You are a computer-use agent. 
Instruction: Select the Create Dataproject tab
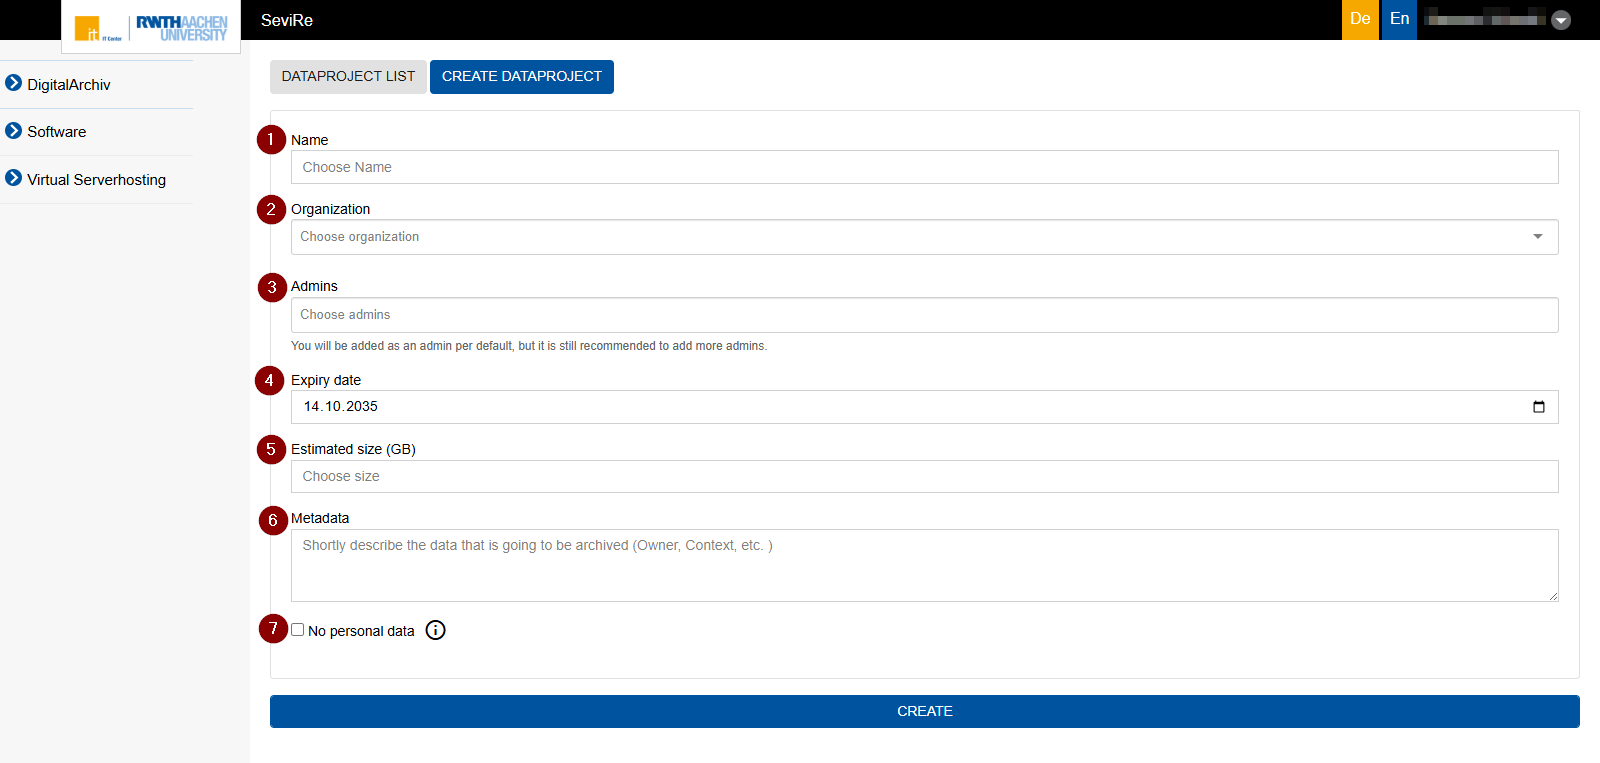[x=521, y=77]
